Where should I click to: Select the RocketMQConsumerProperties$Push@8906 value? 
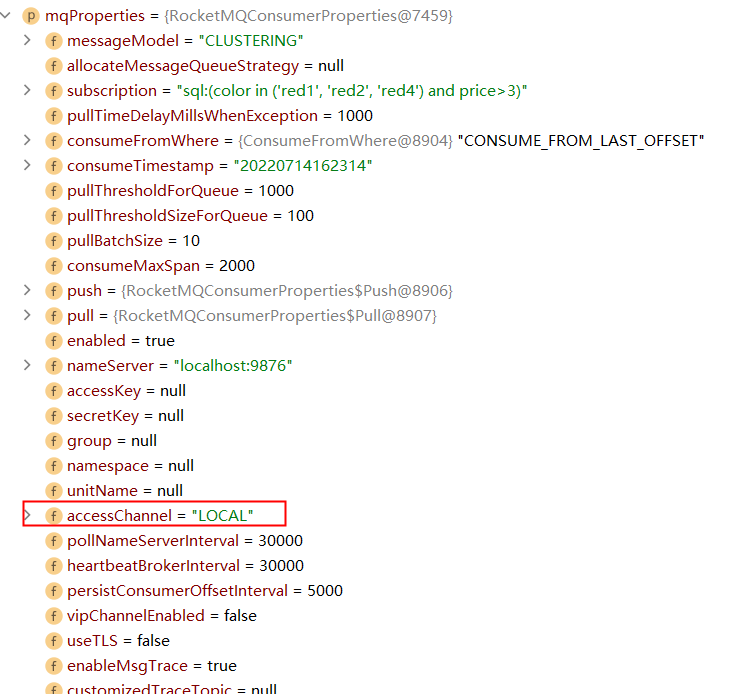(287, 291)
